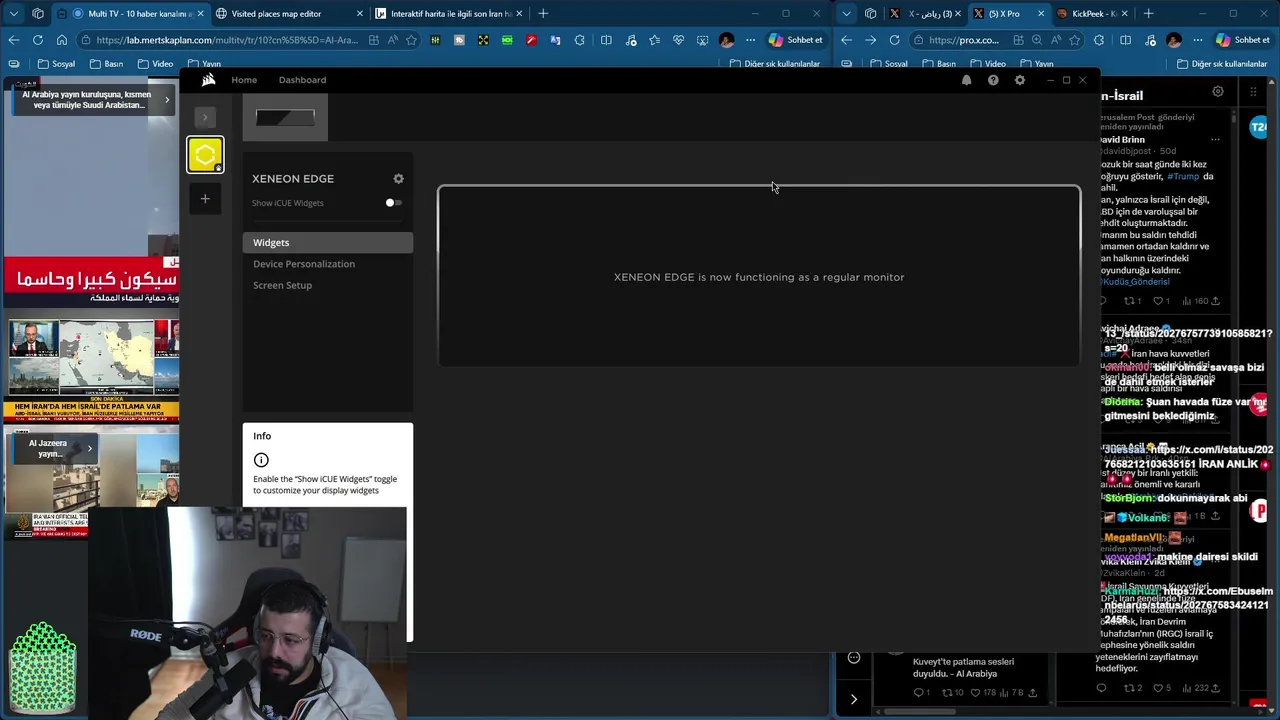Select Widgets in the device menu
This screenshot has height=720, width=1280.
tap(327, 242)
